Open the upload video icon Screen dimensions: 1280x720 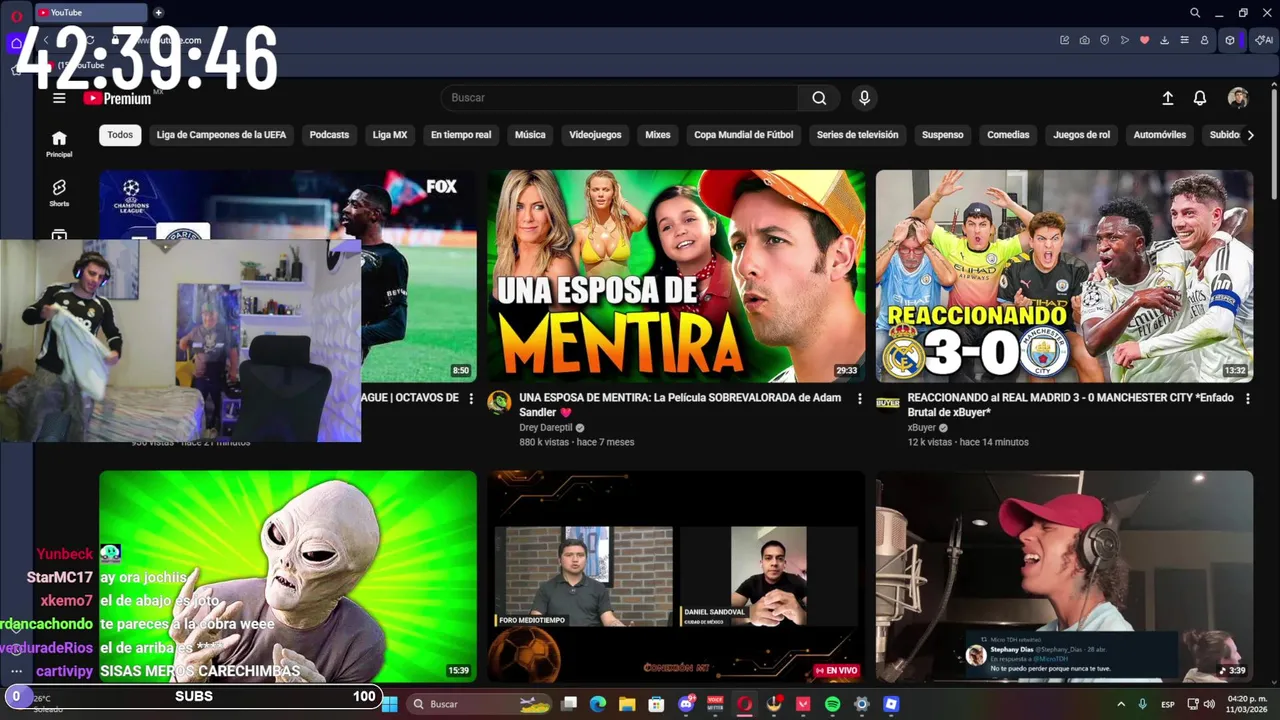tap(1167, 98)
